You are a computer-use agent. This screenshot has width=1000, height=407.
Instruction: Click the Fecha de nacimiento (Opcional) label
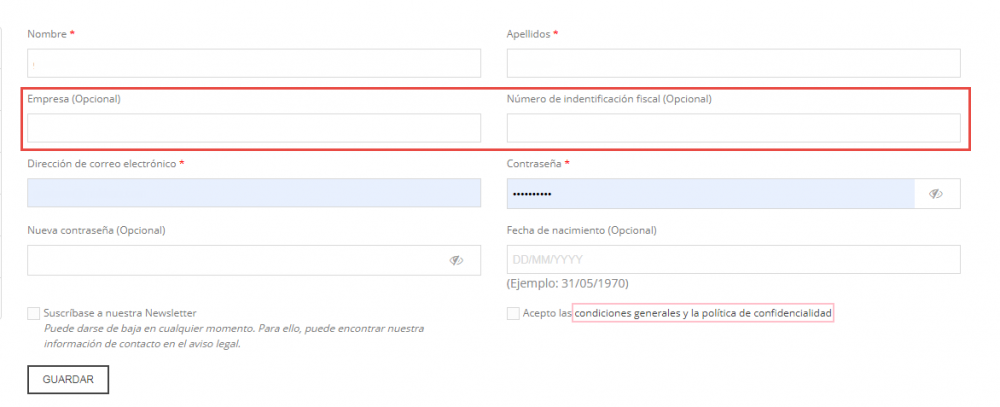581,230
